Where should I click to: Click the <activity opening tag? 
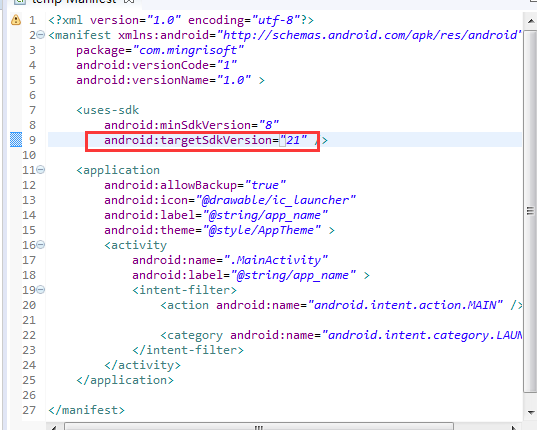[x=136, y=245]
